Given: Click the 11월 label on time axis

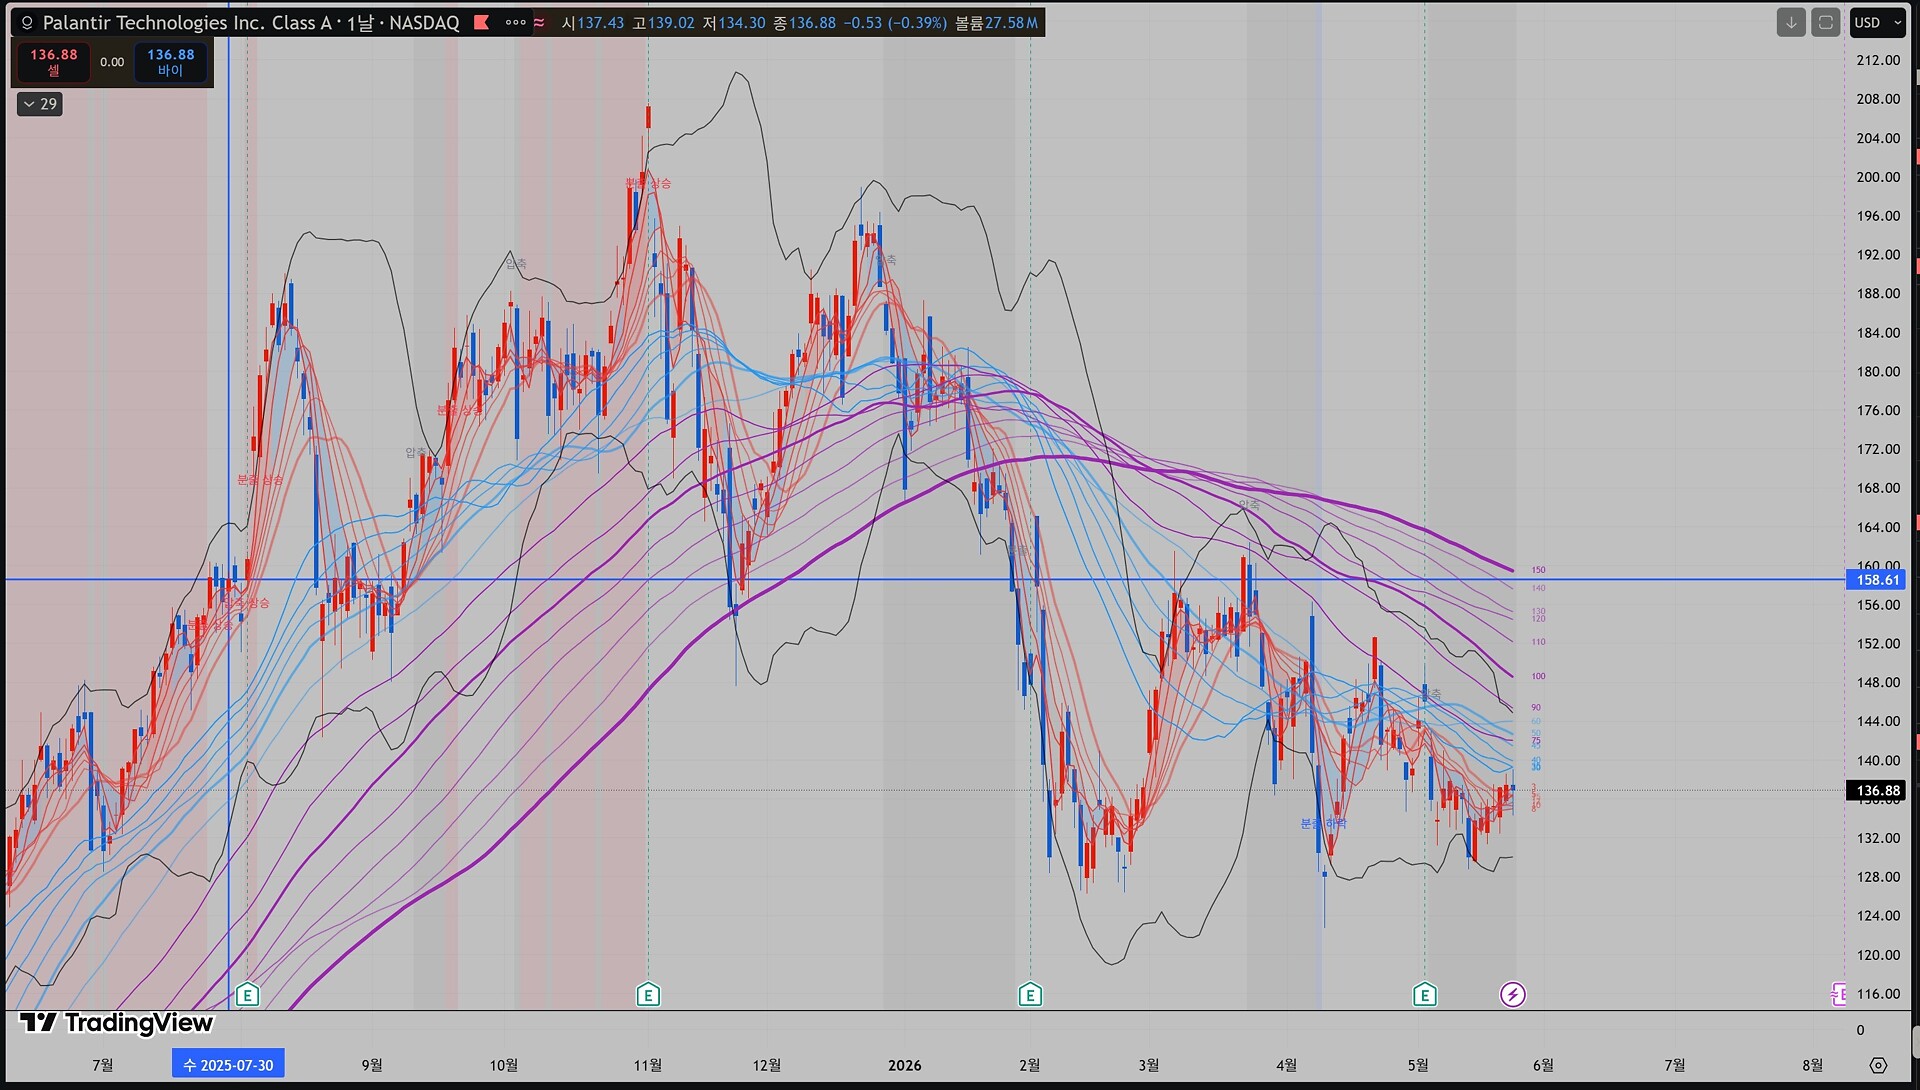Looking at the screenshot, I should (648, 1065).
